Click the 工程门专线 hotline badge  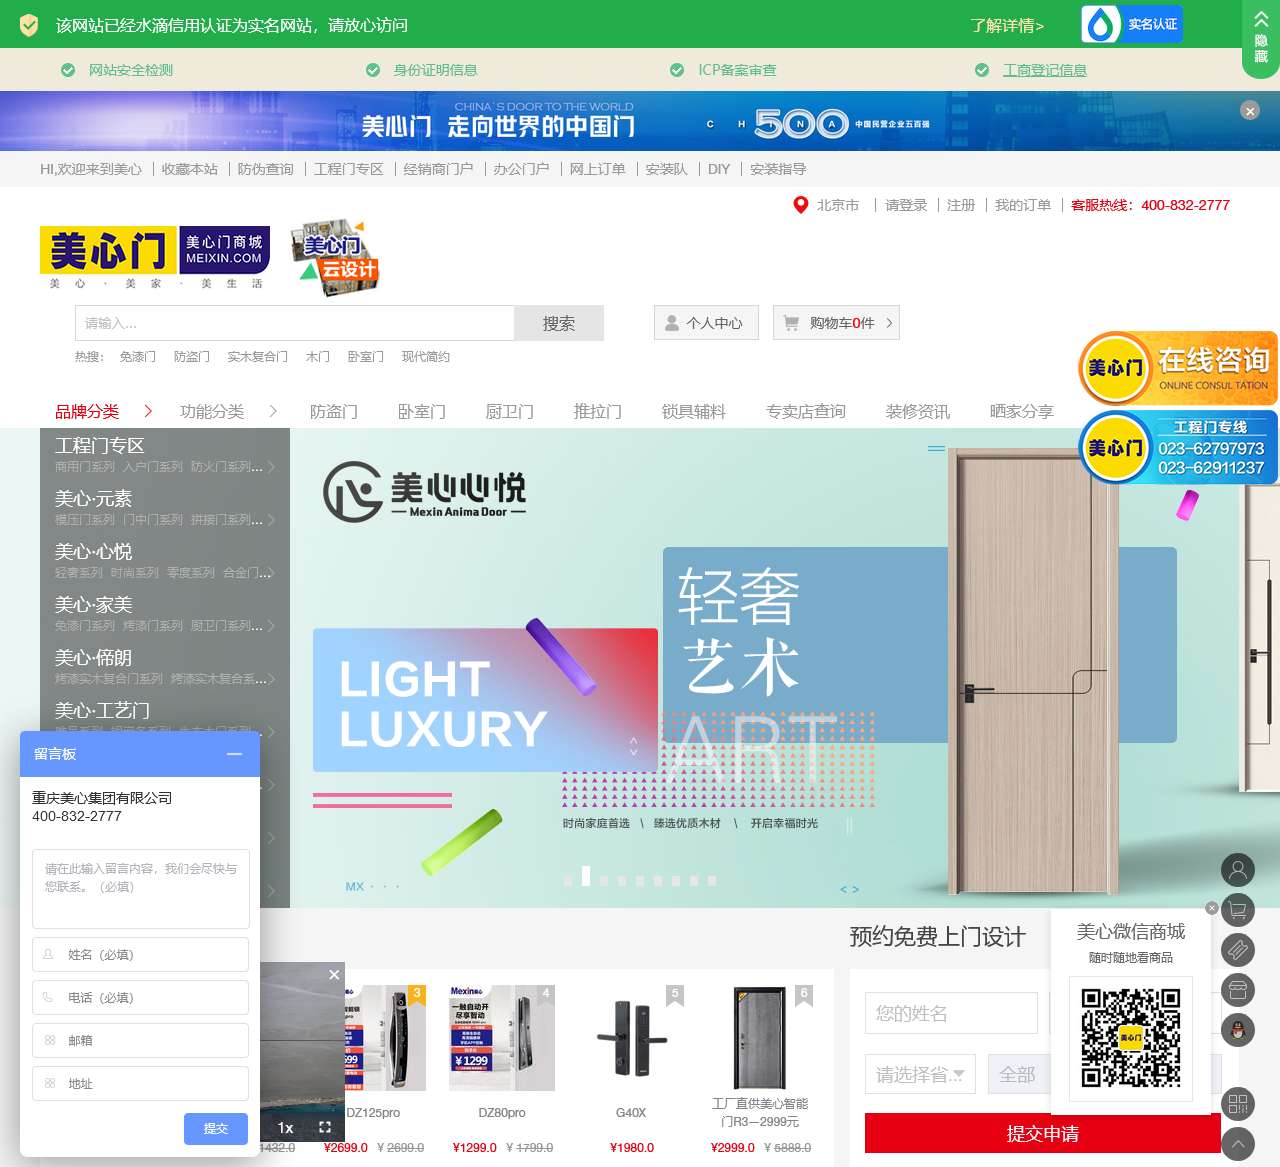[1178, 448]
